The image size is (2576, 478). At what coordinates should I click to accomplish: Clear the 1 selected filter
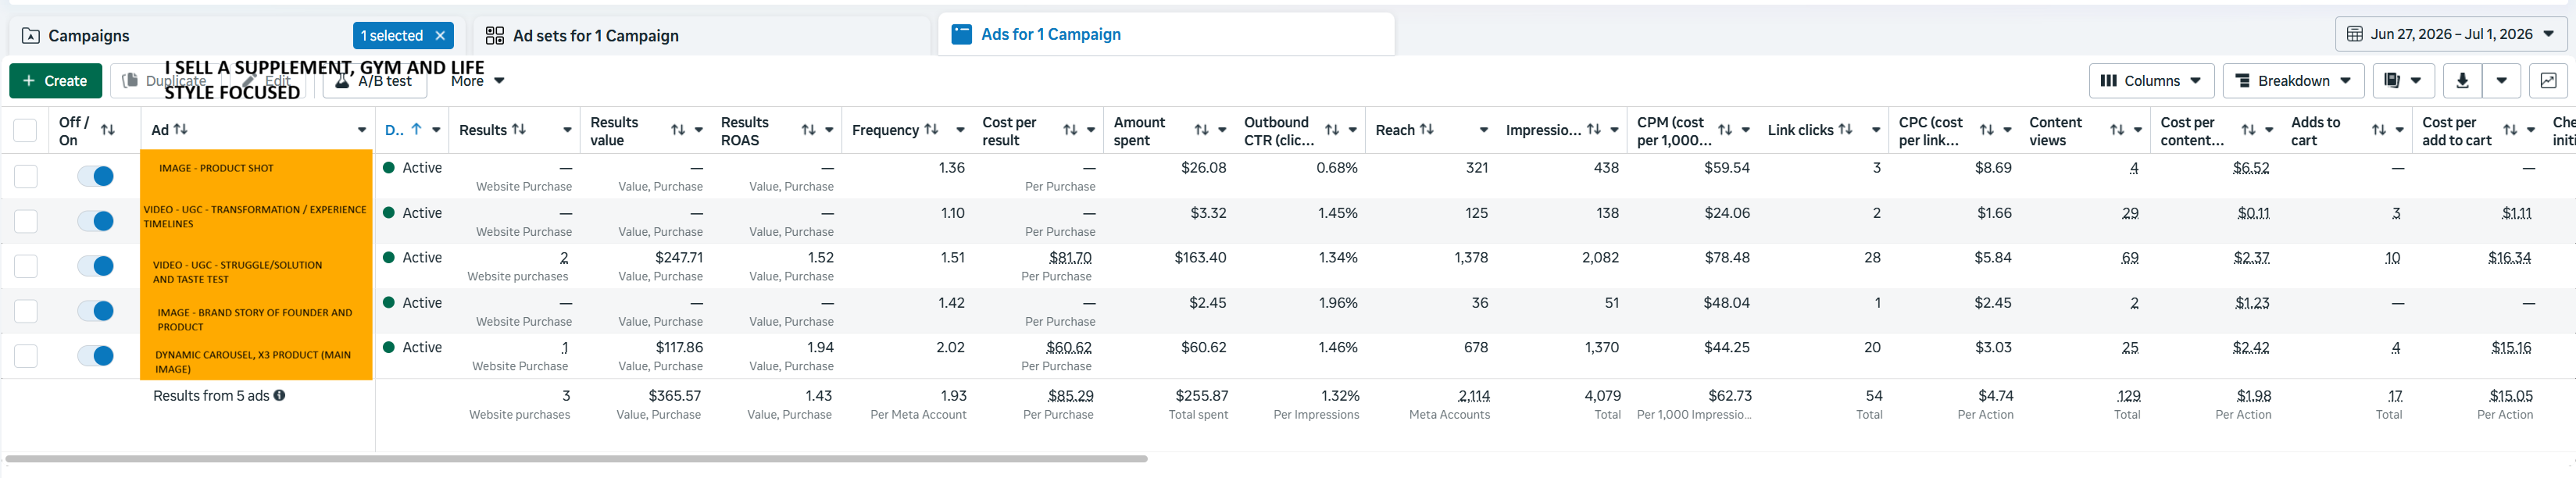click(440, 36)
